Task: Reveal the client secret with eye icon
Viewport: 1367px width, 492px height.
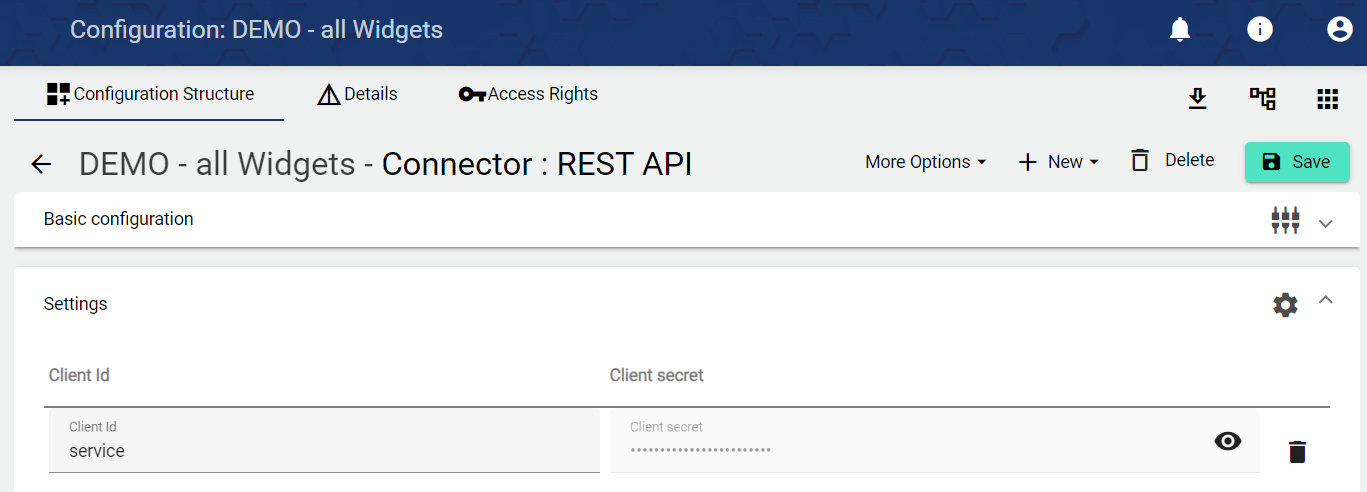Action: click(x=1227, y=441)
